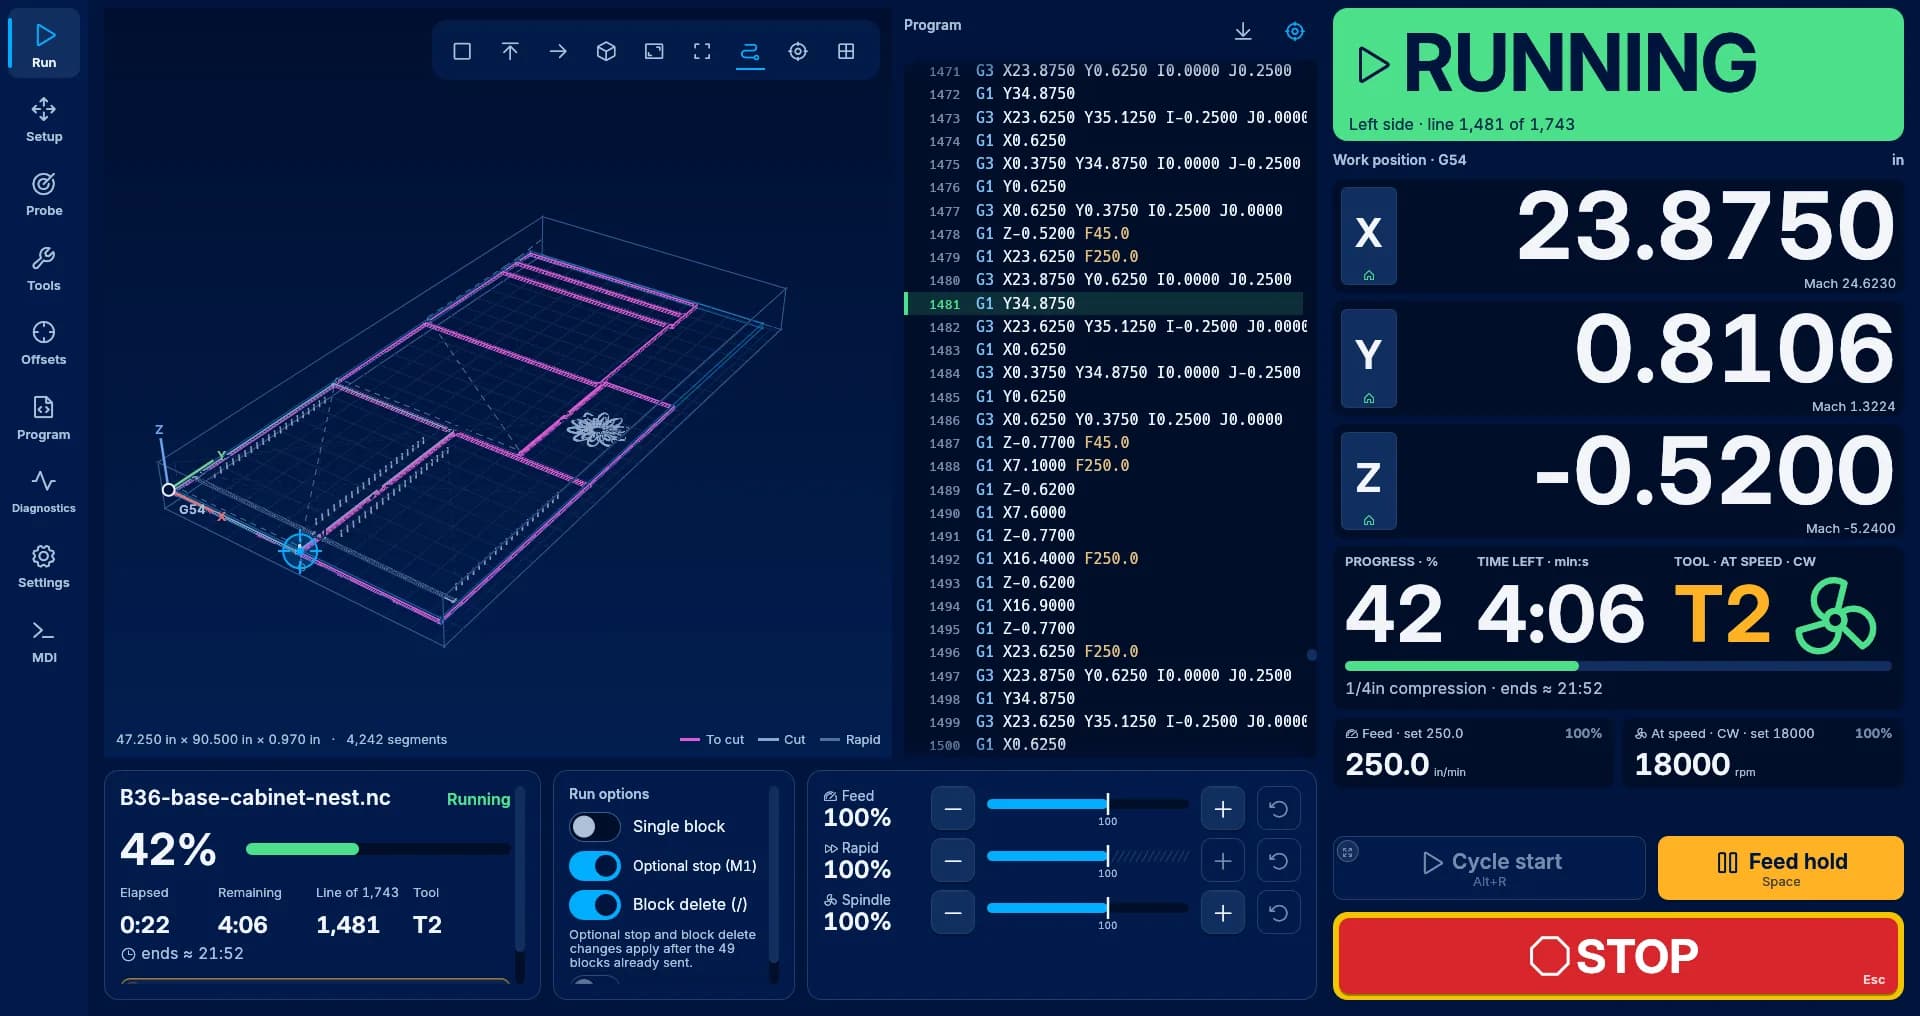The image size is (1920, 1016).
Task: Decrease the Feed override with minus
Action: point(953,809)
